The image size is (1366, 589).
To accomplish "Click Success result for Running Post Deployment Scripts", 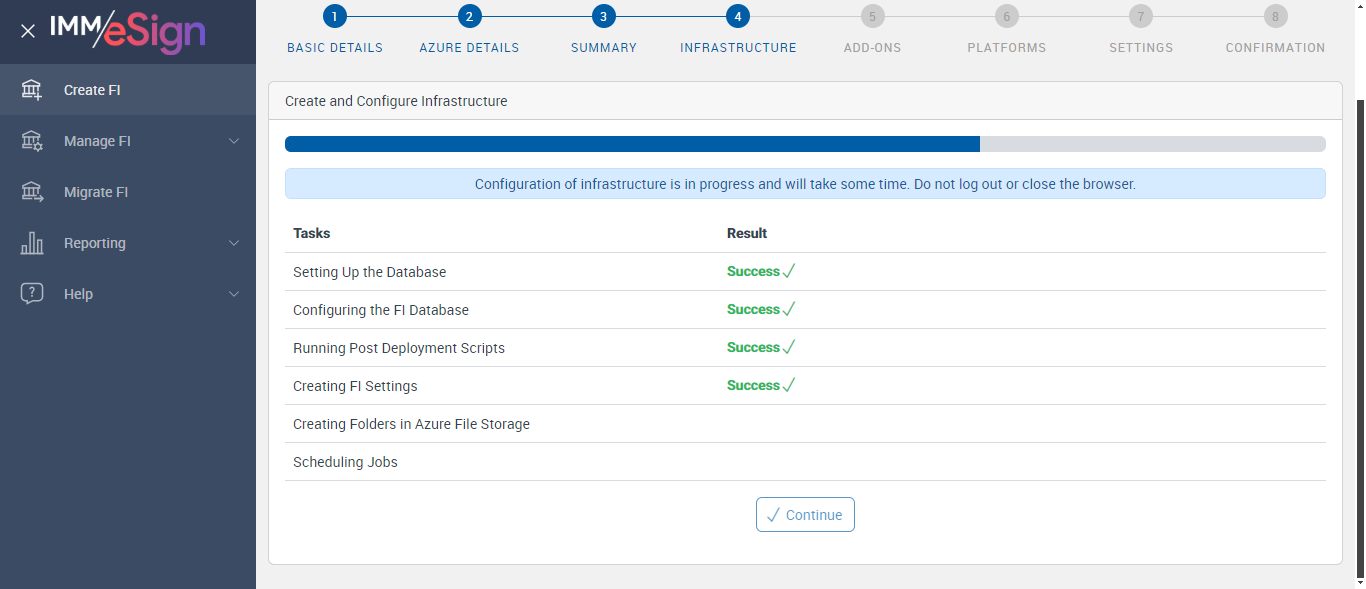I will 761,348.
